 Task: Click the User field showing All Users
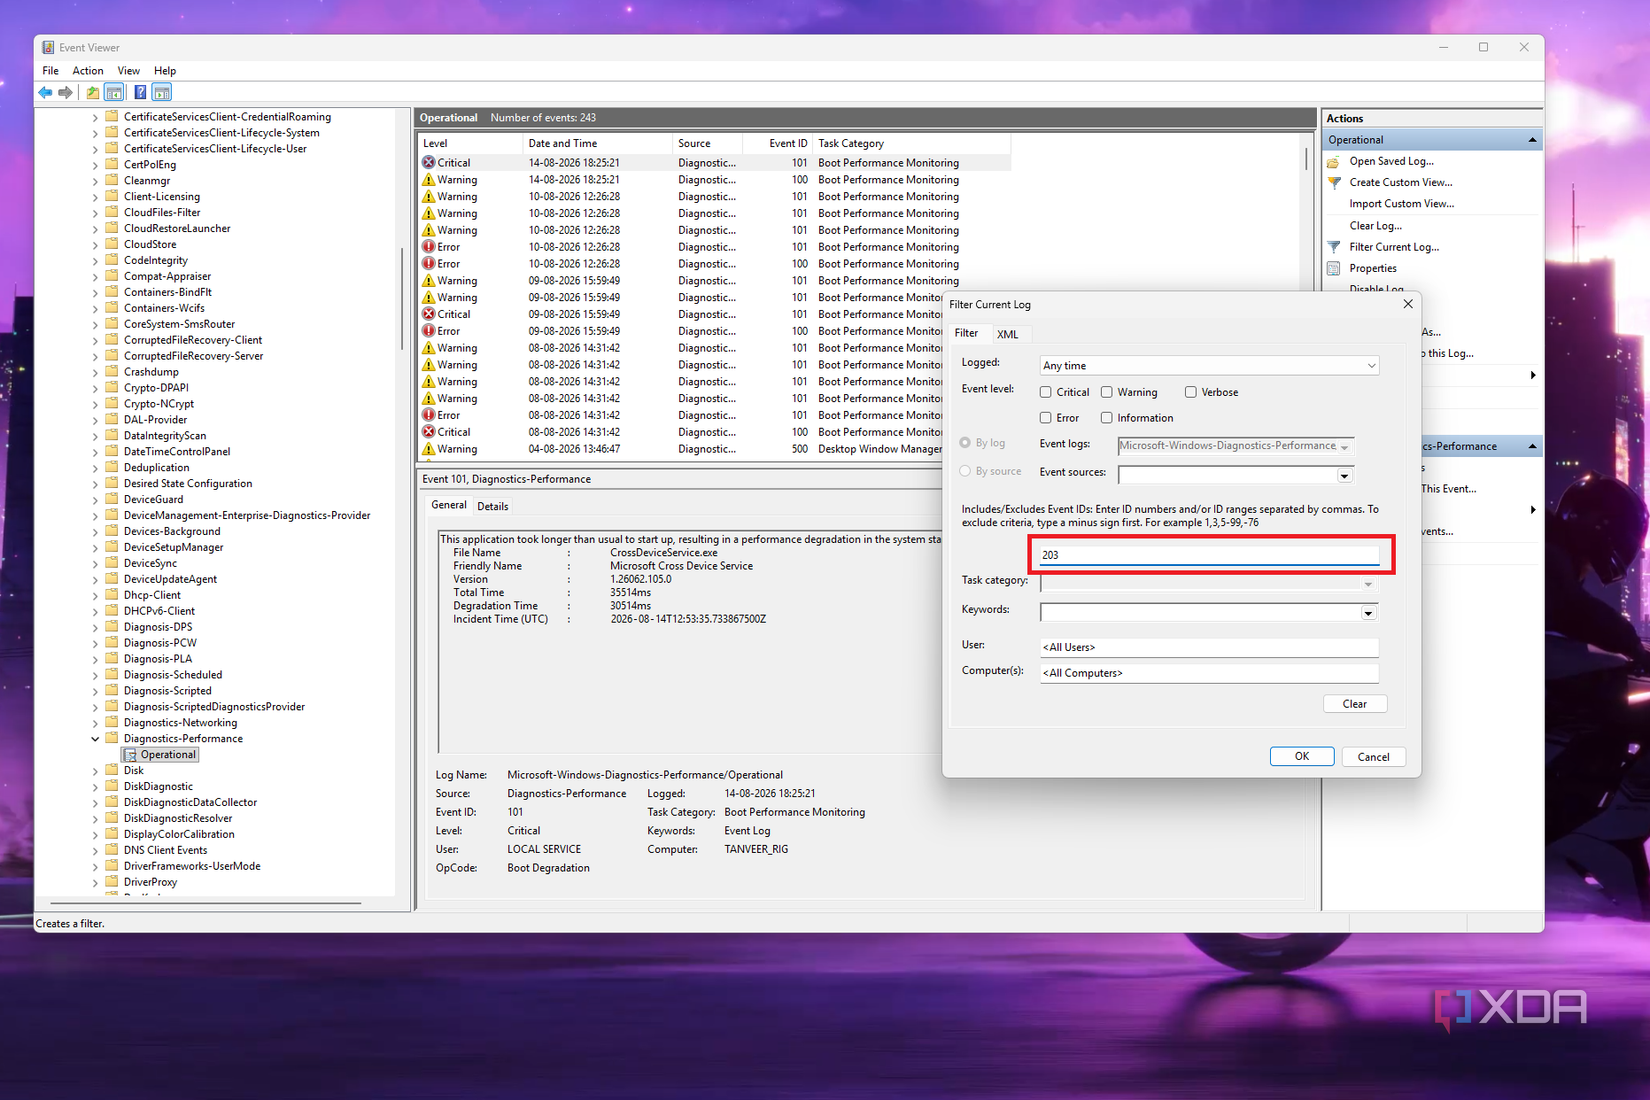click(x=1209, y=647)
